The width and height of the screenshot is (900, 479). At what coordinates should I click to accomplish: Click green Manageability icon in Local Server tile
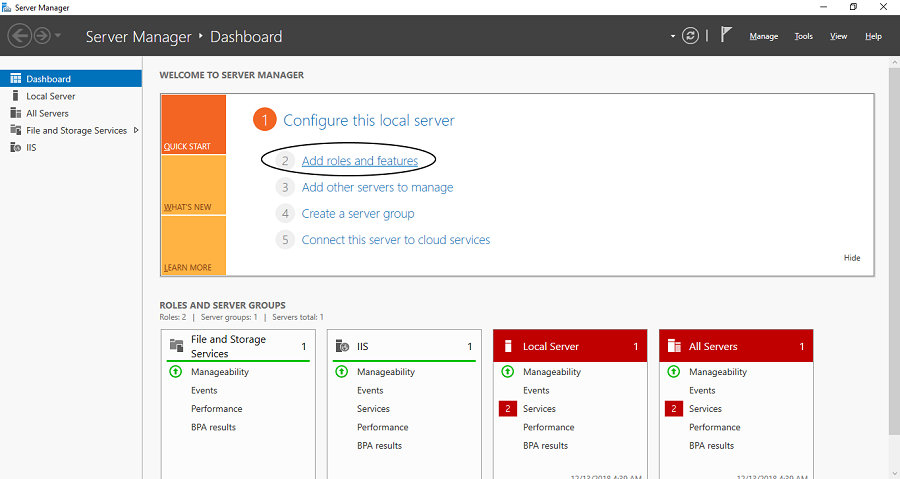pos(507,372)
